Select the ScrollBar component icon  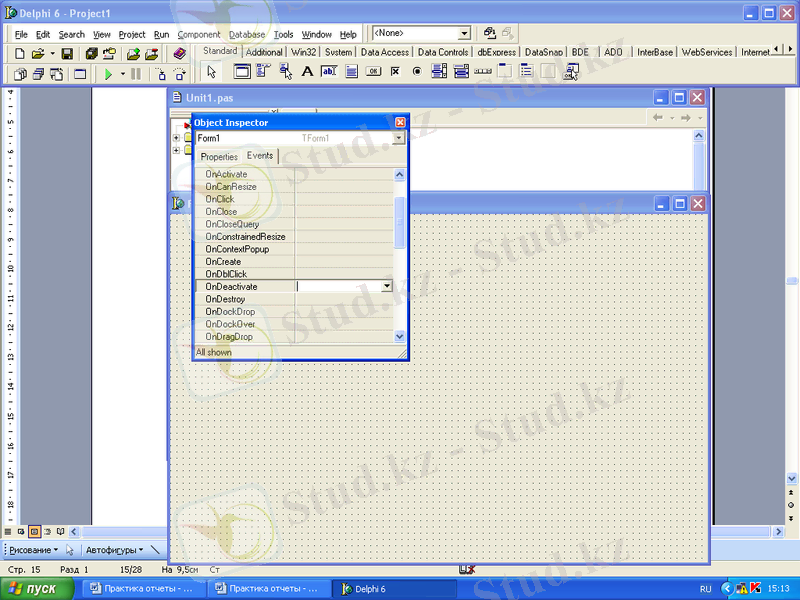(483, 72)
